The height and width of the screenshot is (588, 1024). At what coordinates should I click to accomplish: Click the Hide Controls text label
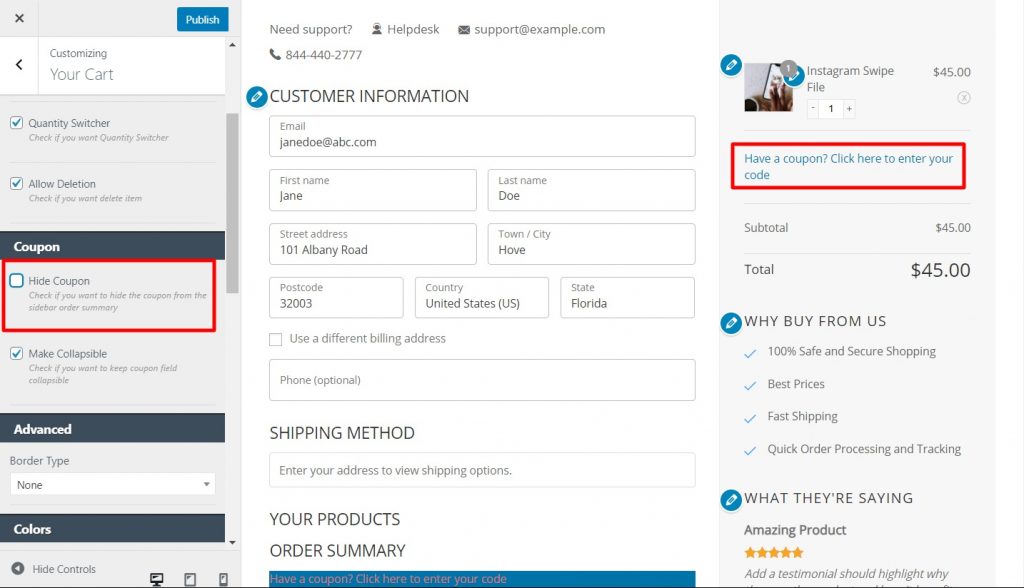point(64,569)
